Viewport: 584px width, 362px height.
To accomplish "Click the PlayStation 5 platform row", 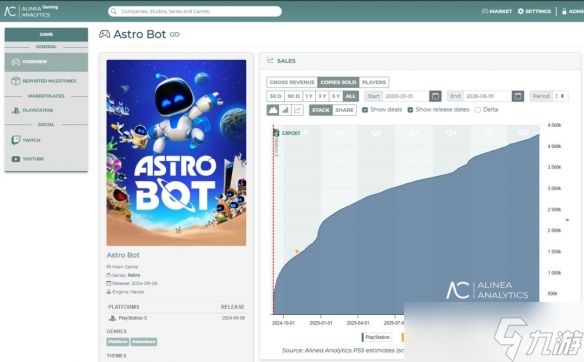I will (x=176, y=318).
